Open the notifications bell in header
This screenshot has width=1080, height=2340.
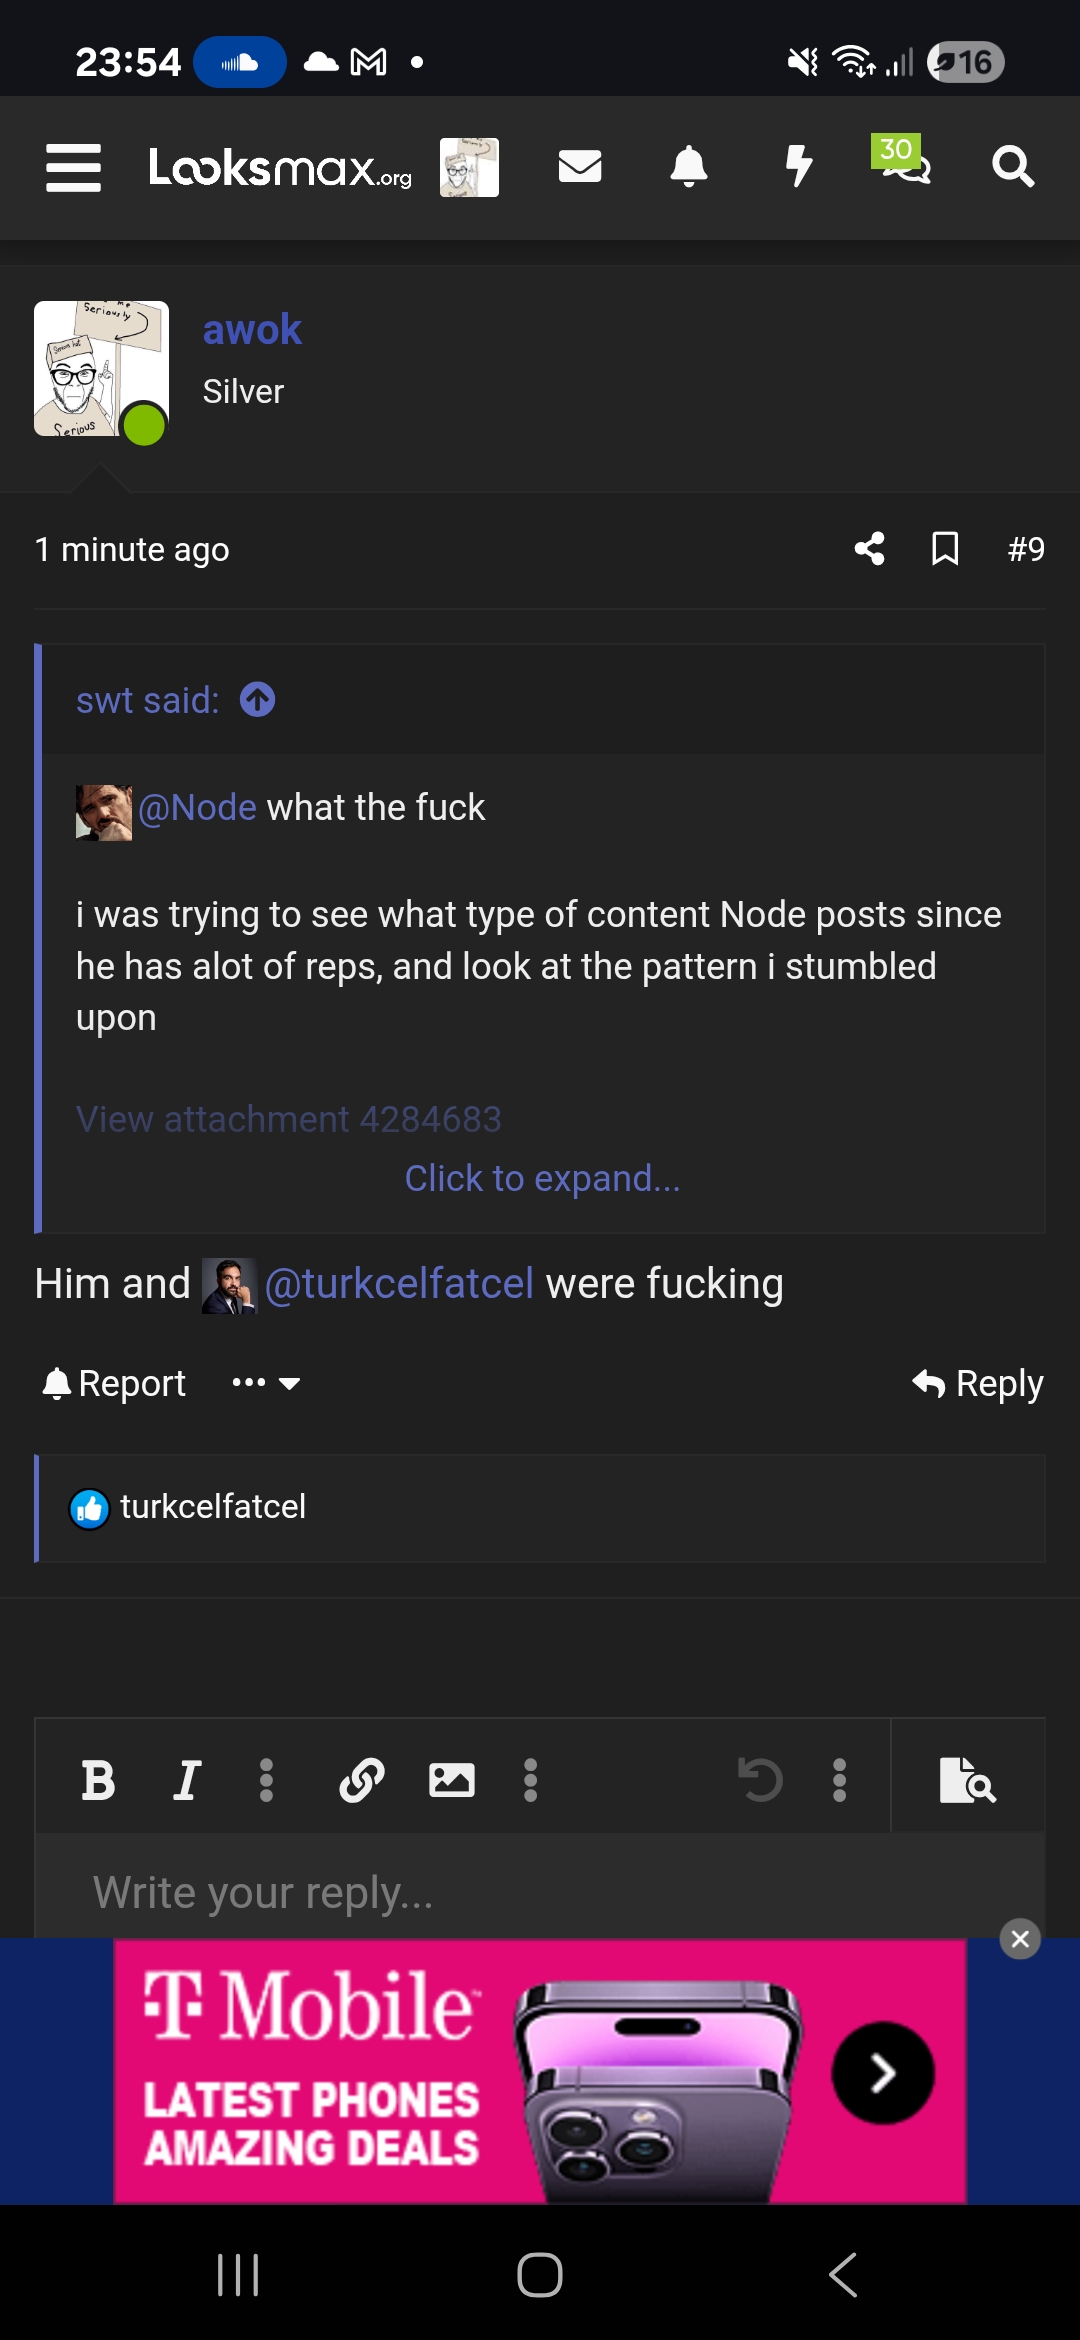[x=688, y=166]
